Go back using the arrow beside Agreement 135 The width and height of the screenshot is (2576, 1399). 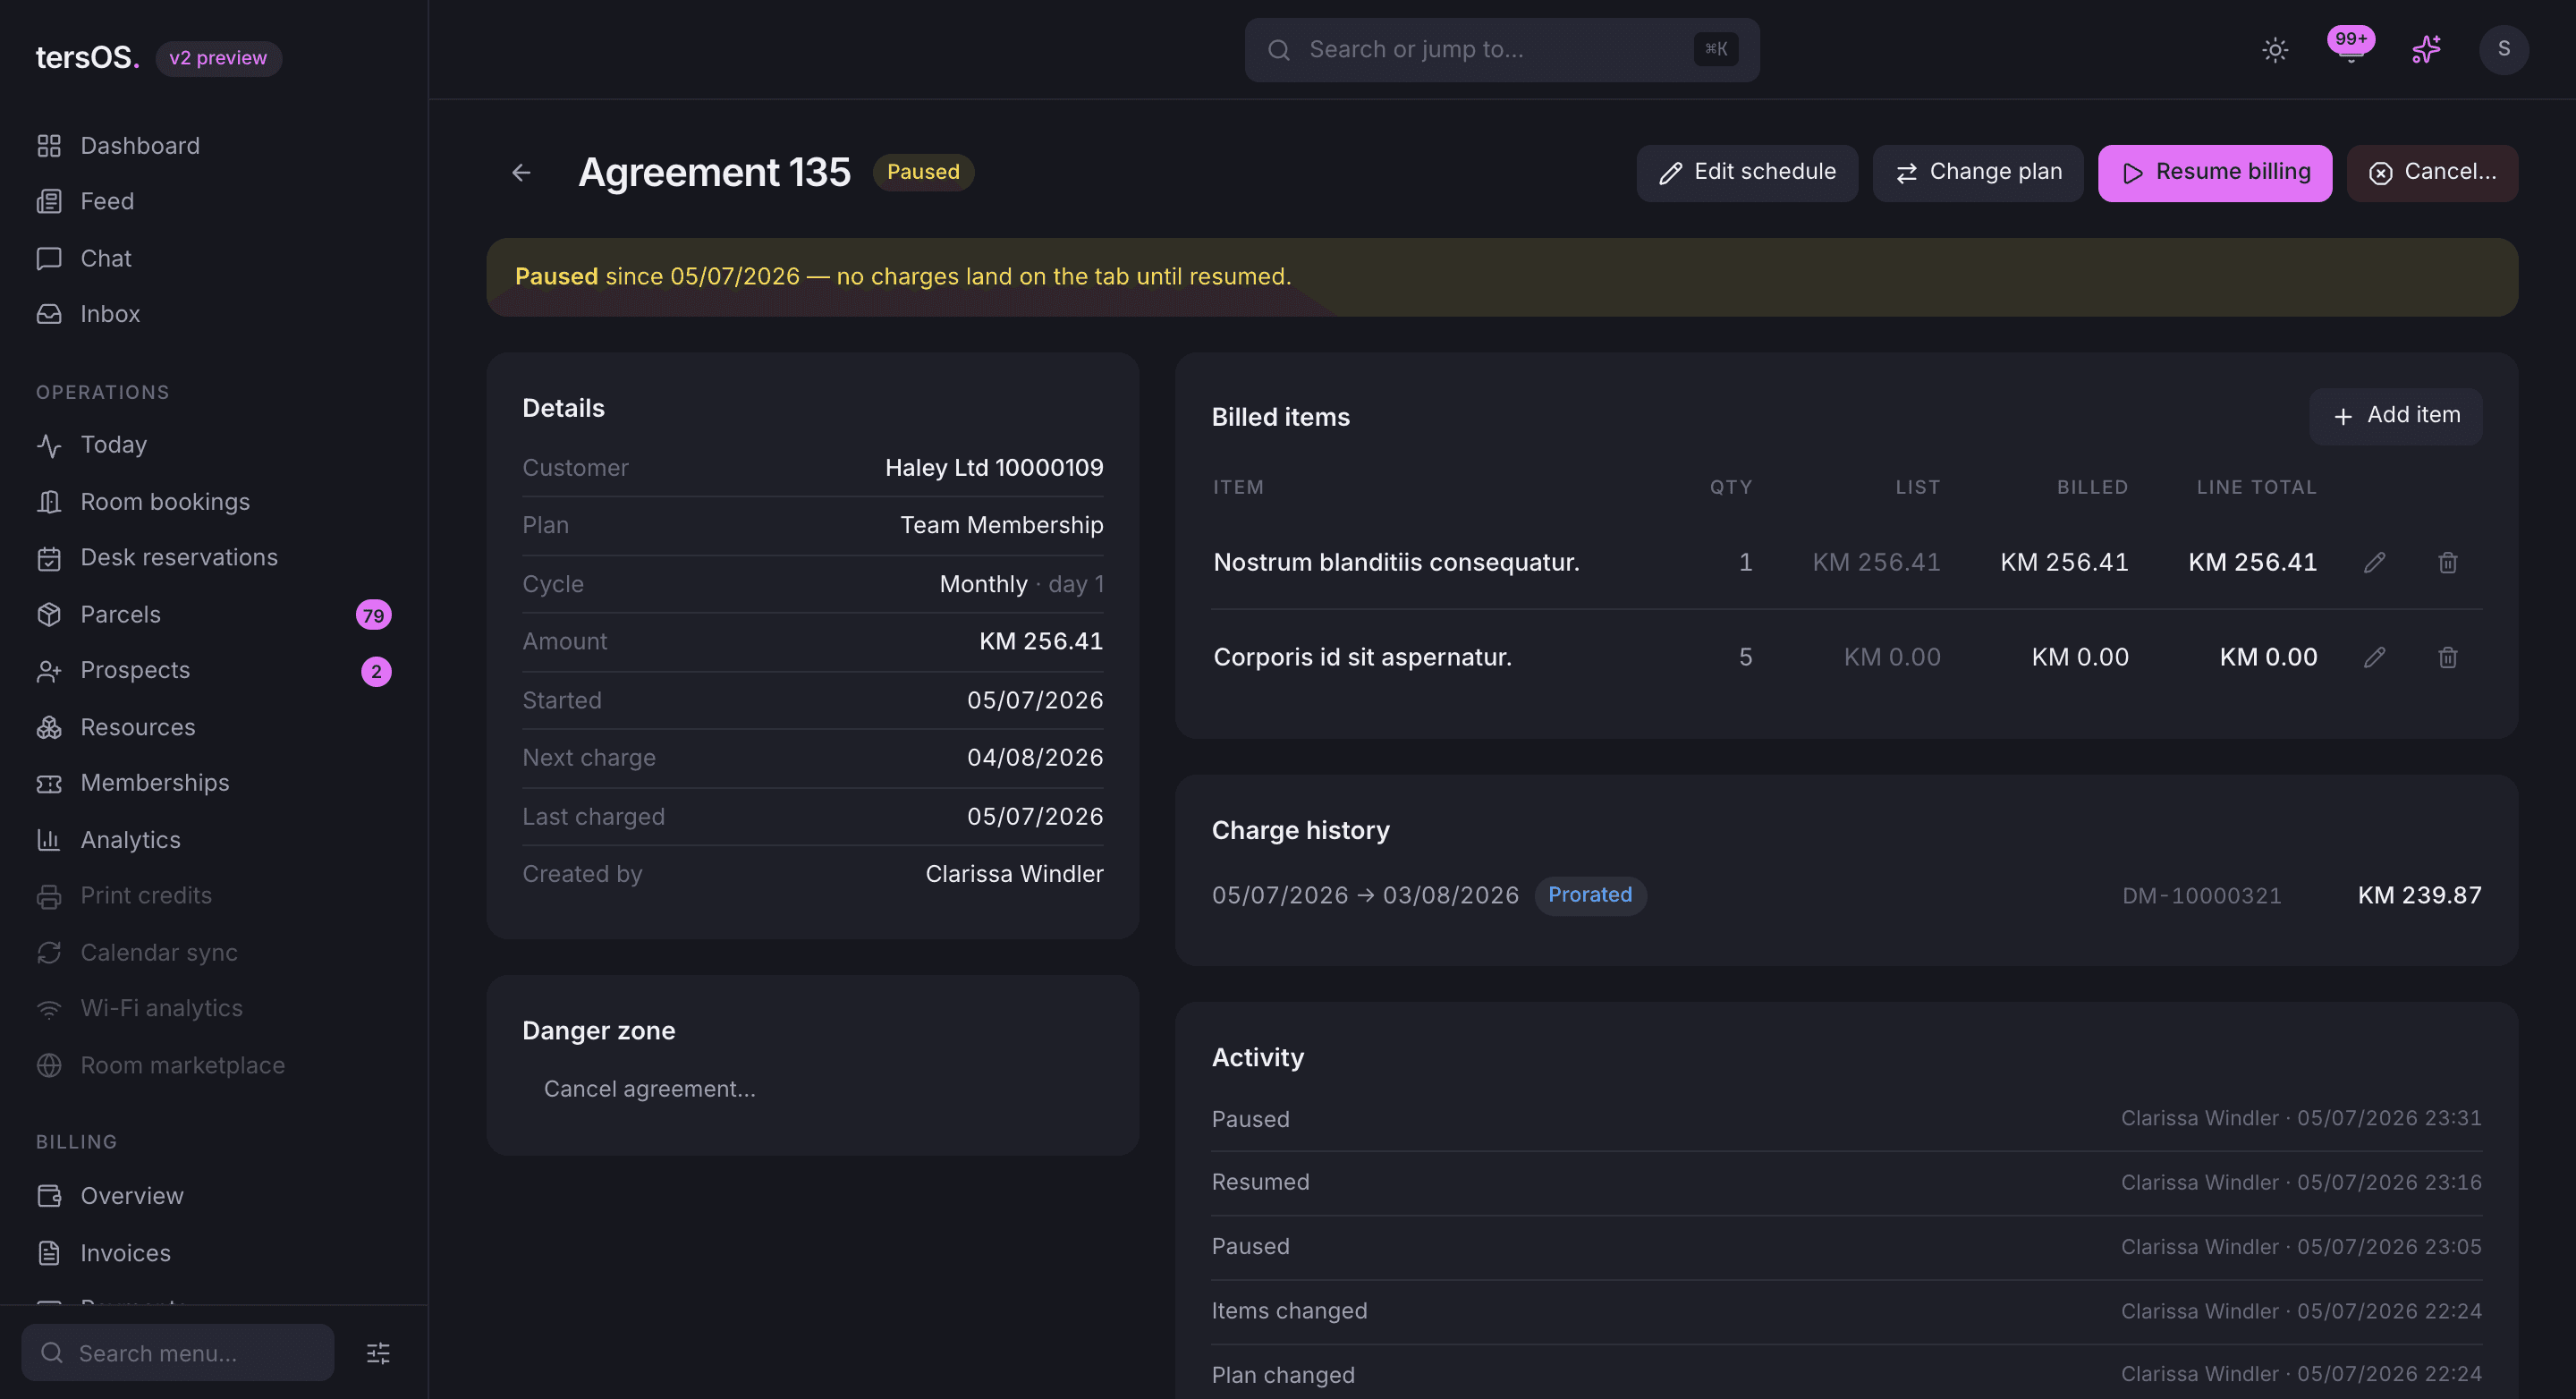[521, 173]
